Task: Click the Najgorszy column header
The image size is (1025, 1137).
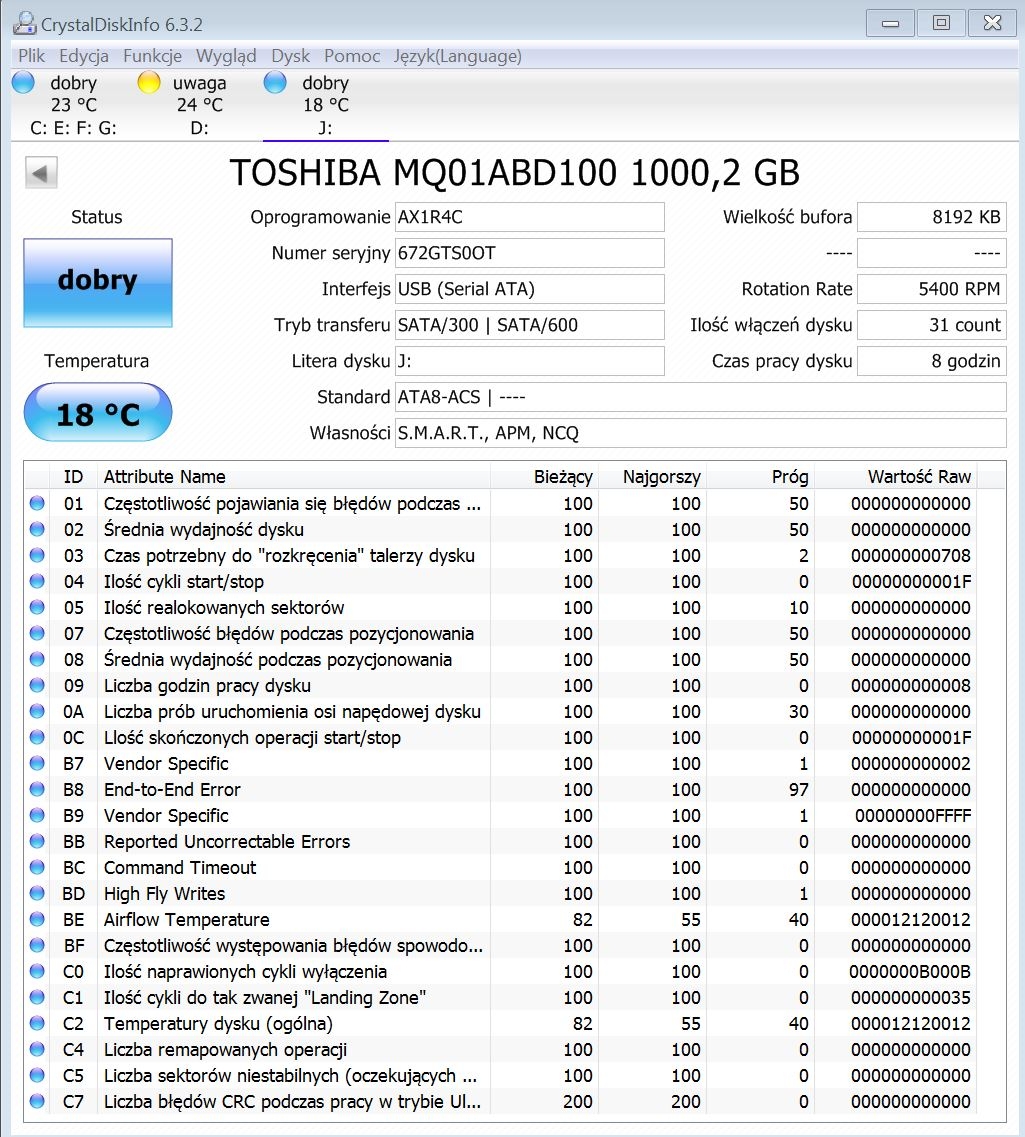Action: click(x=653, y=476)
